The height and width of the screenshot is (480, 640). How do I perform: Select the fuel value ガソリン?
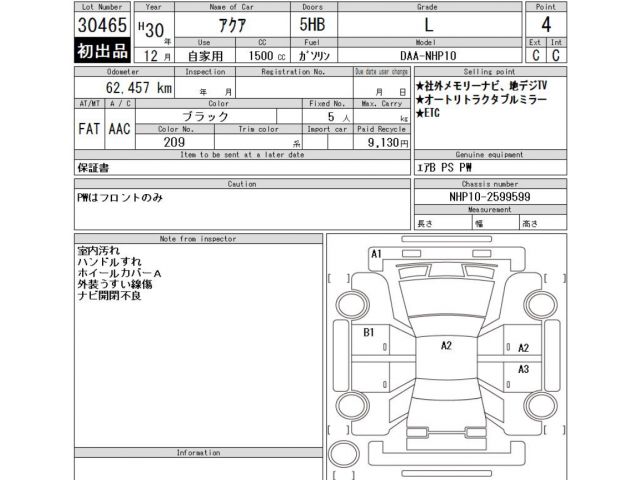coord(314,56)
